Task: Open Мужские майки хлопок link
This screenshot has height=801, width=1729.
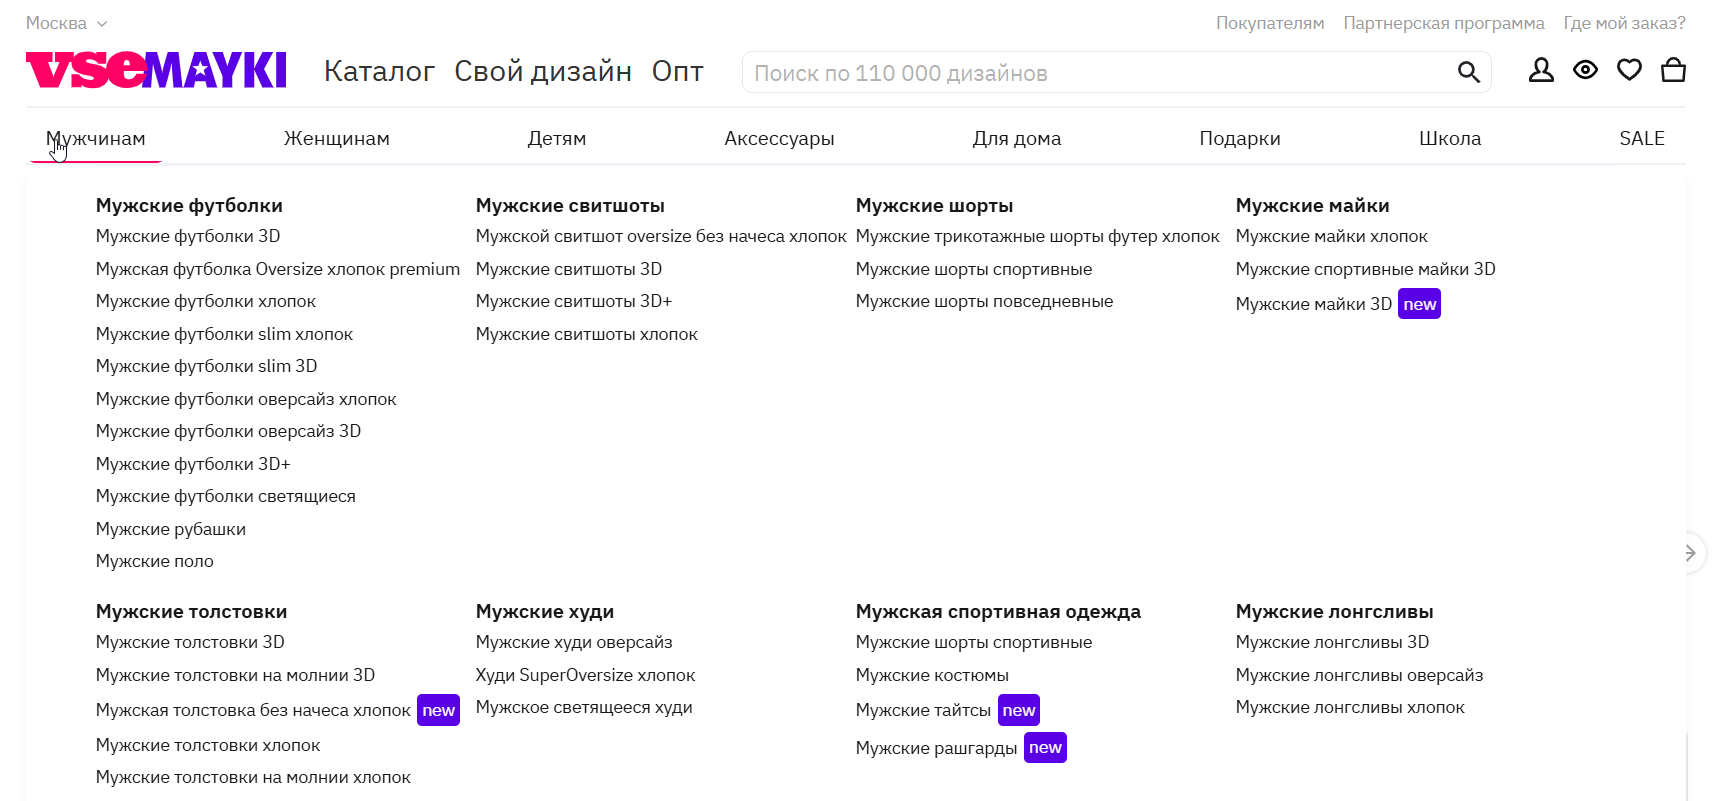Action: tap(1331, 236)
